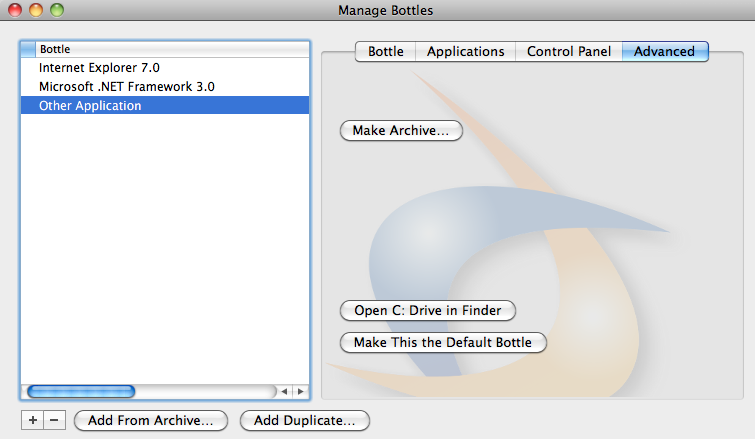755x439 pixels.
Task: Click the right scroll arrow in bottle list
Action: [301, 391]
